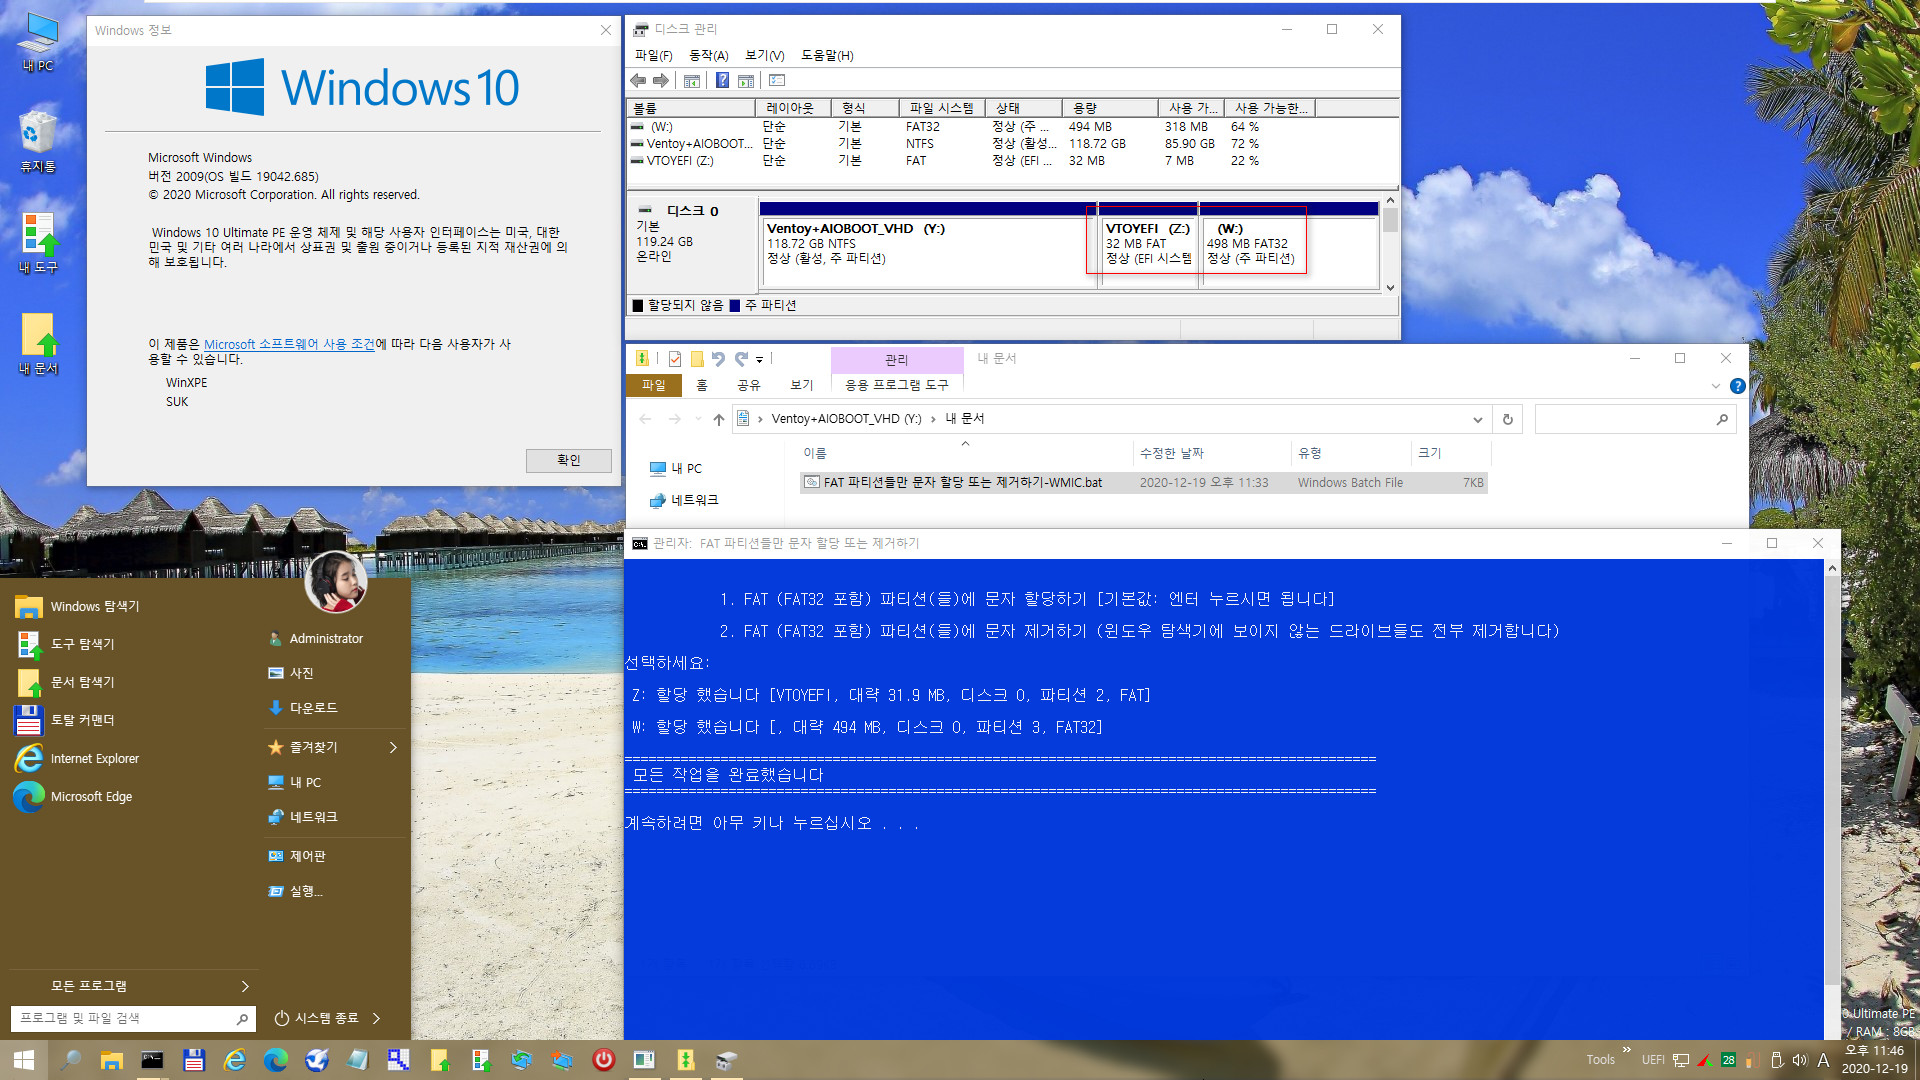Screen dimensions: 1920x1080
Task: Click the show/hide console tree icon in Disk Management
Action: pyautogui.click(x=692, y=81)
